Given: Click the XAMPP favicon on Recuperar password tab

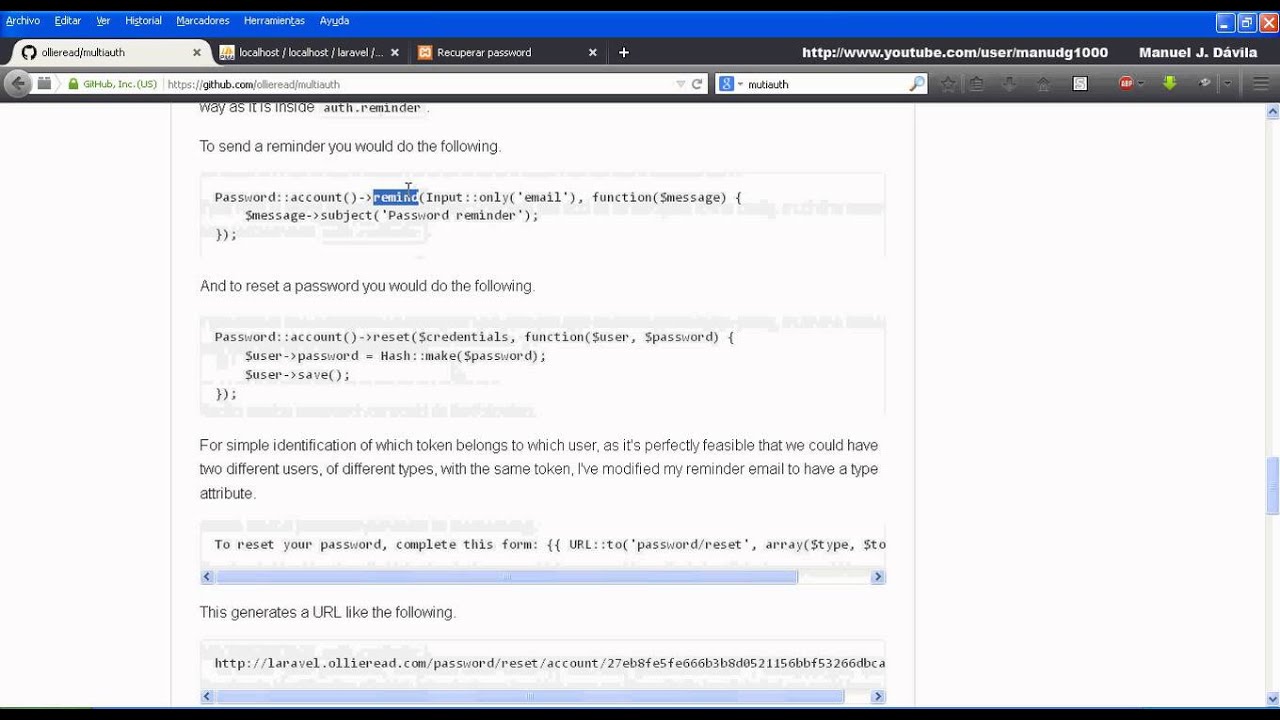Looking at the screenshot, I should [425, 52].
